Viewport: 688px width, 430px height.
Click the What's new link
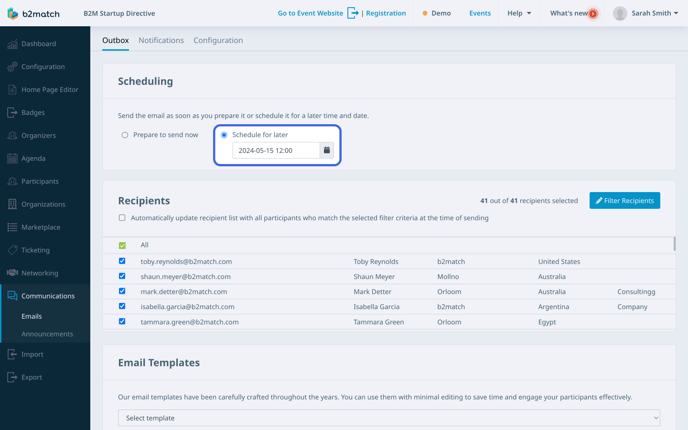(569, 13)
